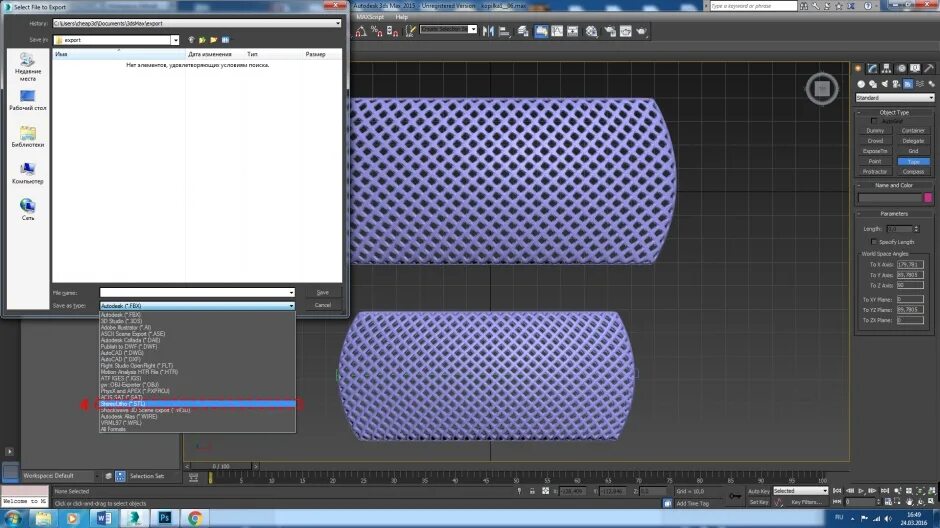Select Helpers category icon
The width and height of the screenshot is (940, 528).
coord(908,85)
